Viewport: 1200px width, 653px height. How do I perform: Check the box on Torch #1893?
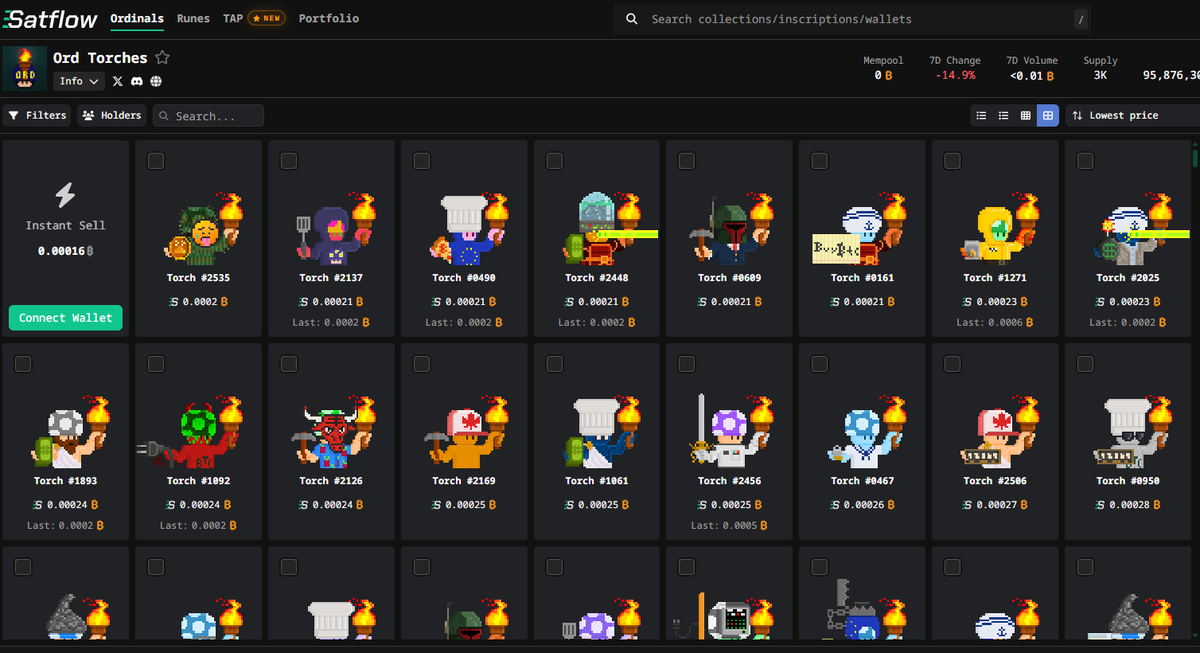point(23,364)
